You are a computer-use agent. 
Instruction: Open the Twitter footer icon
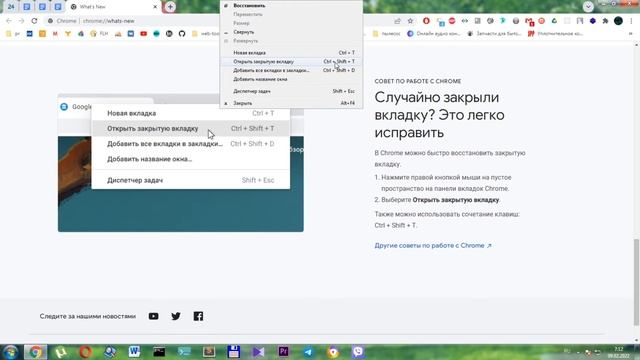click(x=176, y=316)
